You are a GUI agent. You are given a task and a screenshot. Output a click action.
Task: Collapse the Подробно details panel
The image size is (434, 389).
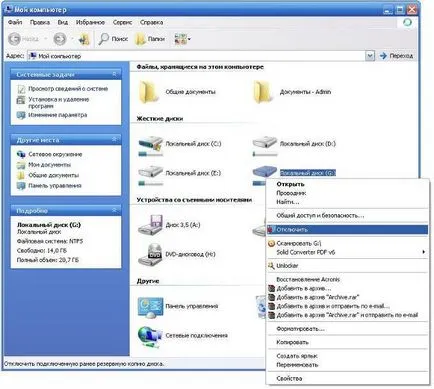[x=114, y=210]
